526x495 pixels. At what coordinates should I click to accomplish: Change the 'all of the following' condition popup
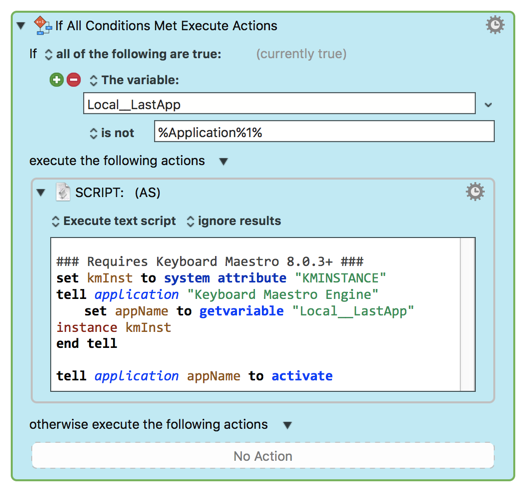133,54
